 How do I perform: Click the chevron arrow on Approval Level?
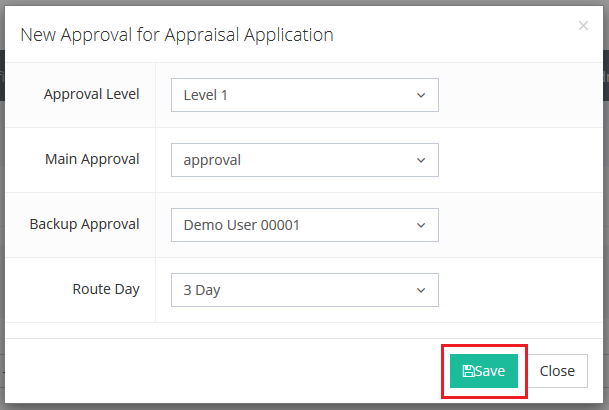[x=420, y=95]
